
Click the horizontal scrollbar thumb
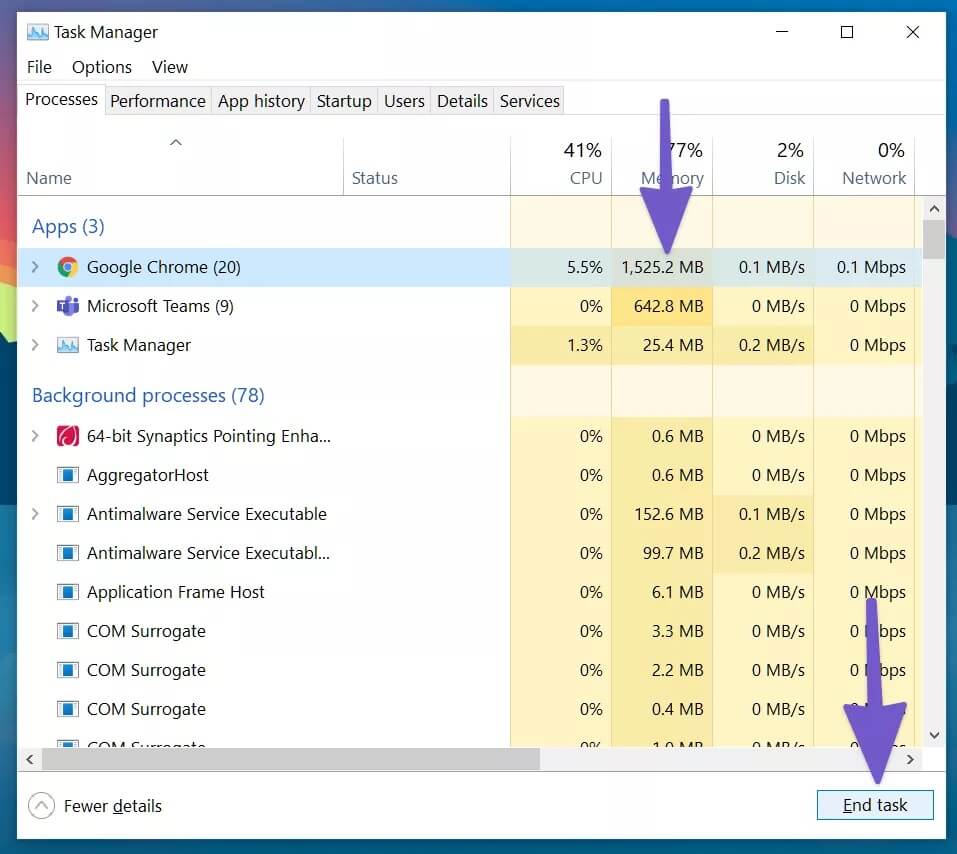click(x=291, y=759)
